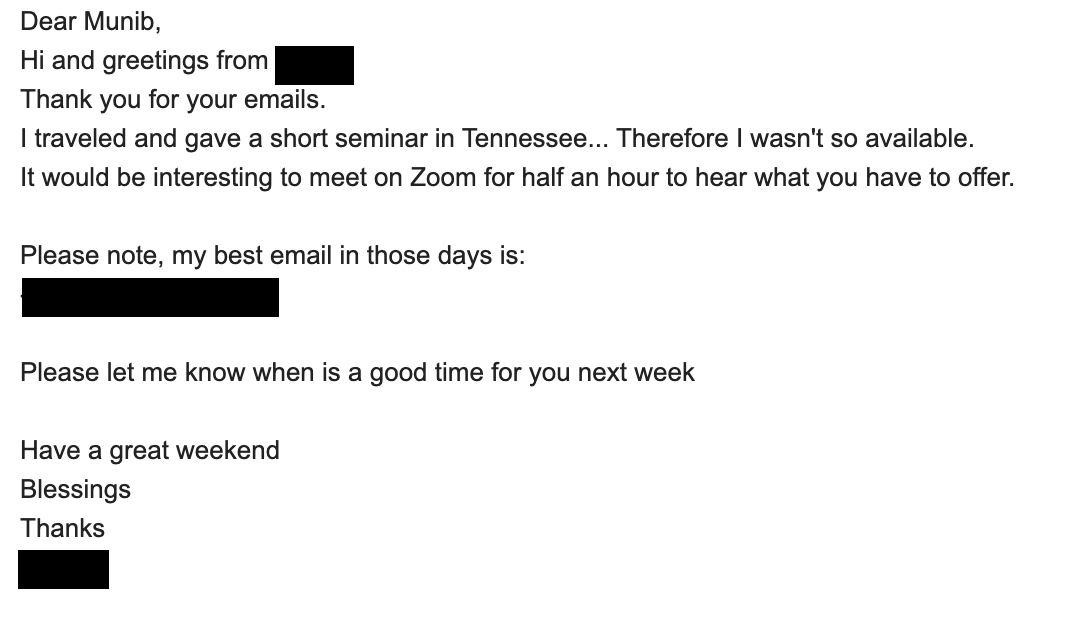
Task: Click the redacted email address block
Action: (150, 297)
